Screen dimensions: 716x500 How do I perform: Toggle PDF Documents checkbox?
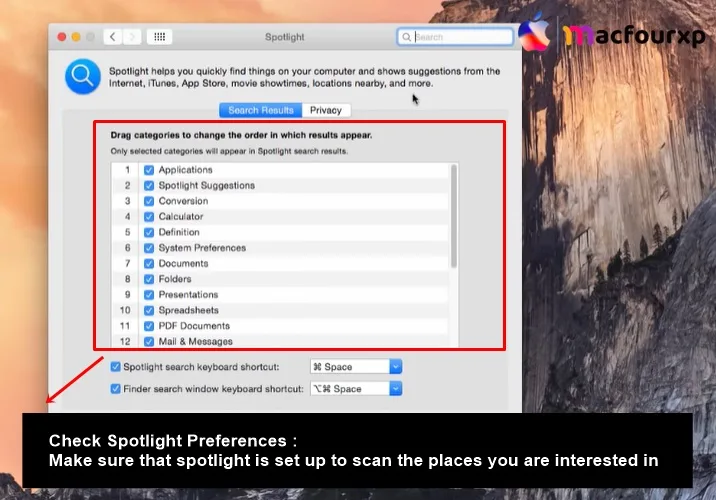click(149, 326)
